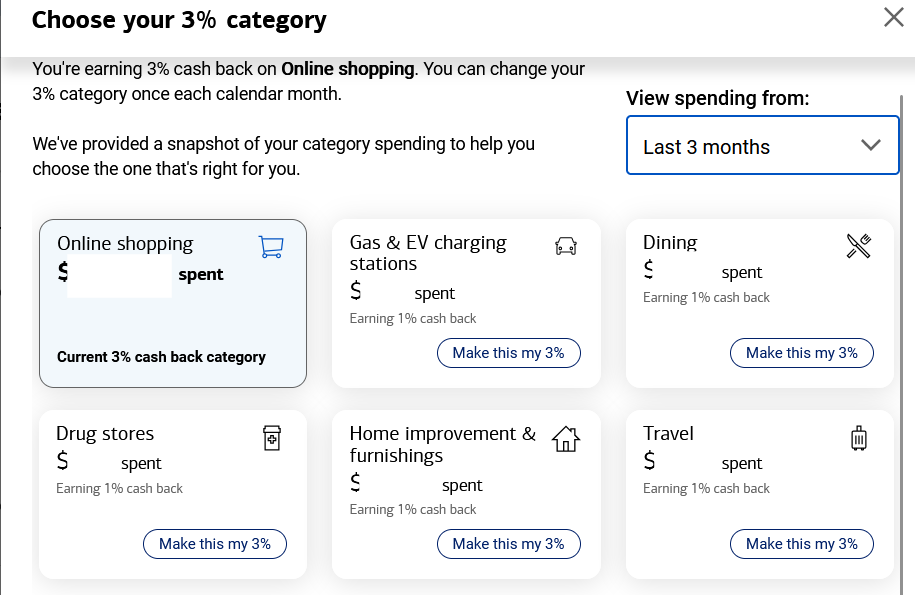Click the house icon for Home improvement
Screen dimensions: 915x595
(566, 437)
